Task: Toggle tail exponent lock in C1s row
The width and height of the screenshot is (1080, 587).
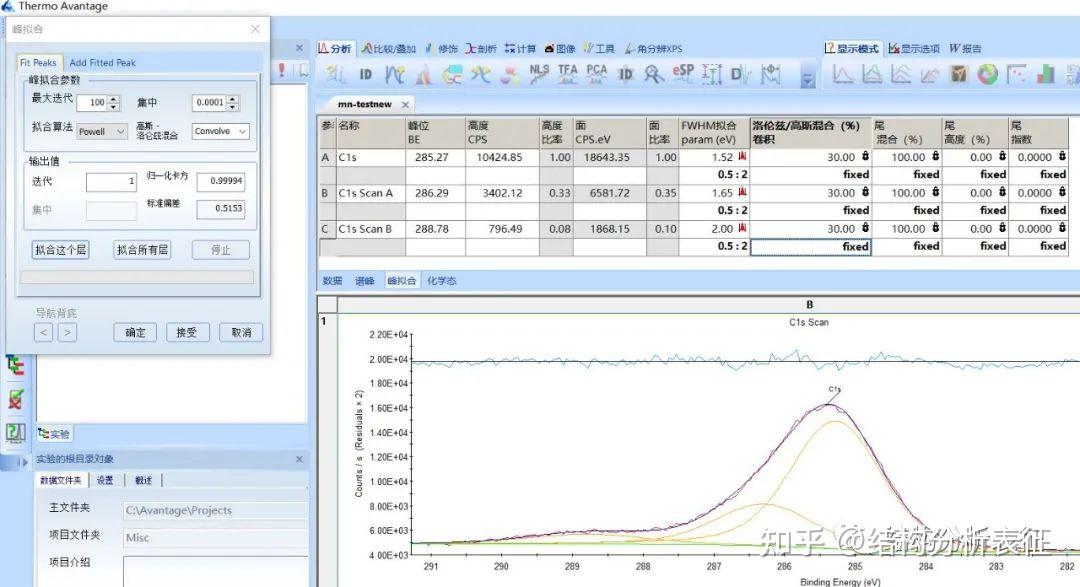Action: [x=1062, y=156]
